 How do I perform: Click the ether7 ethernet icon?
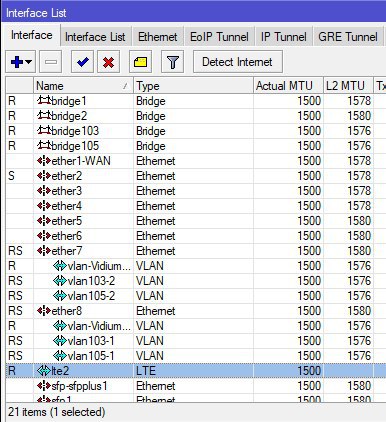[44, 251]
